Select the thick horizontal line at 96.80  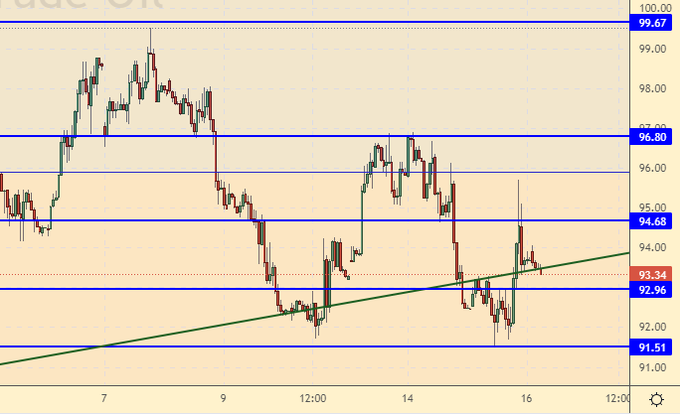tap(300, 136)
